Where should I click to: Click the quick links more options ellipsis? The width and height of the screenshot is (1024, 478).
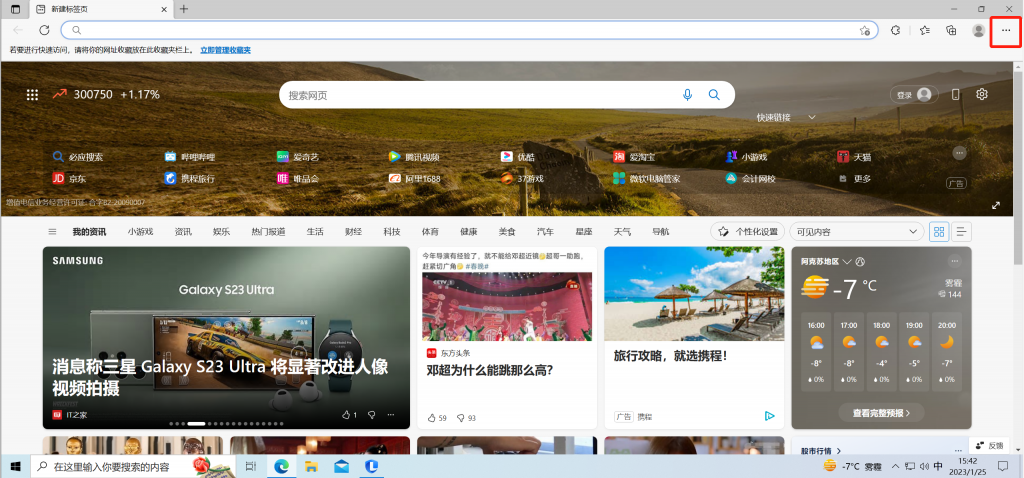pos(959,153)
